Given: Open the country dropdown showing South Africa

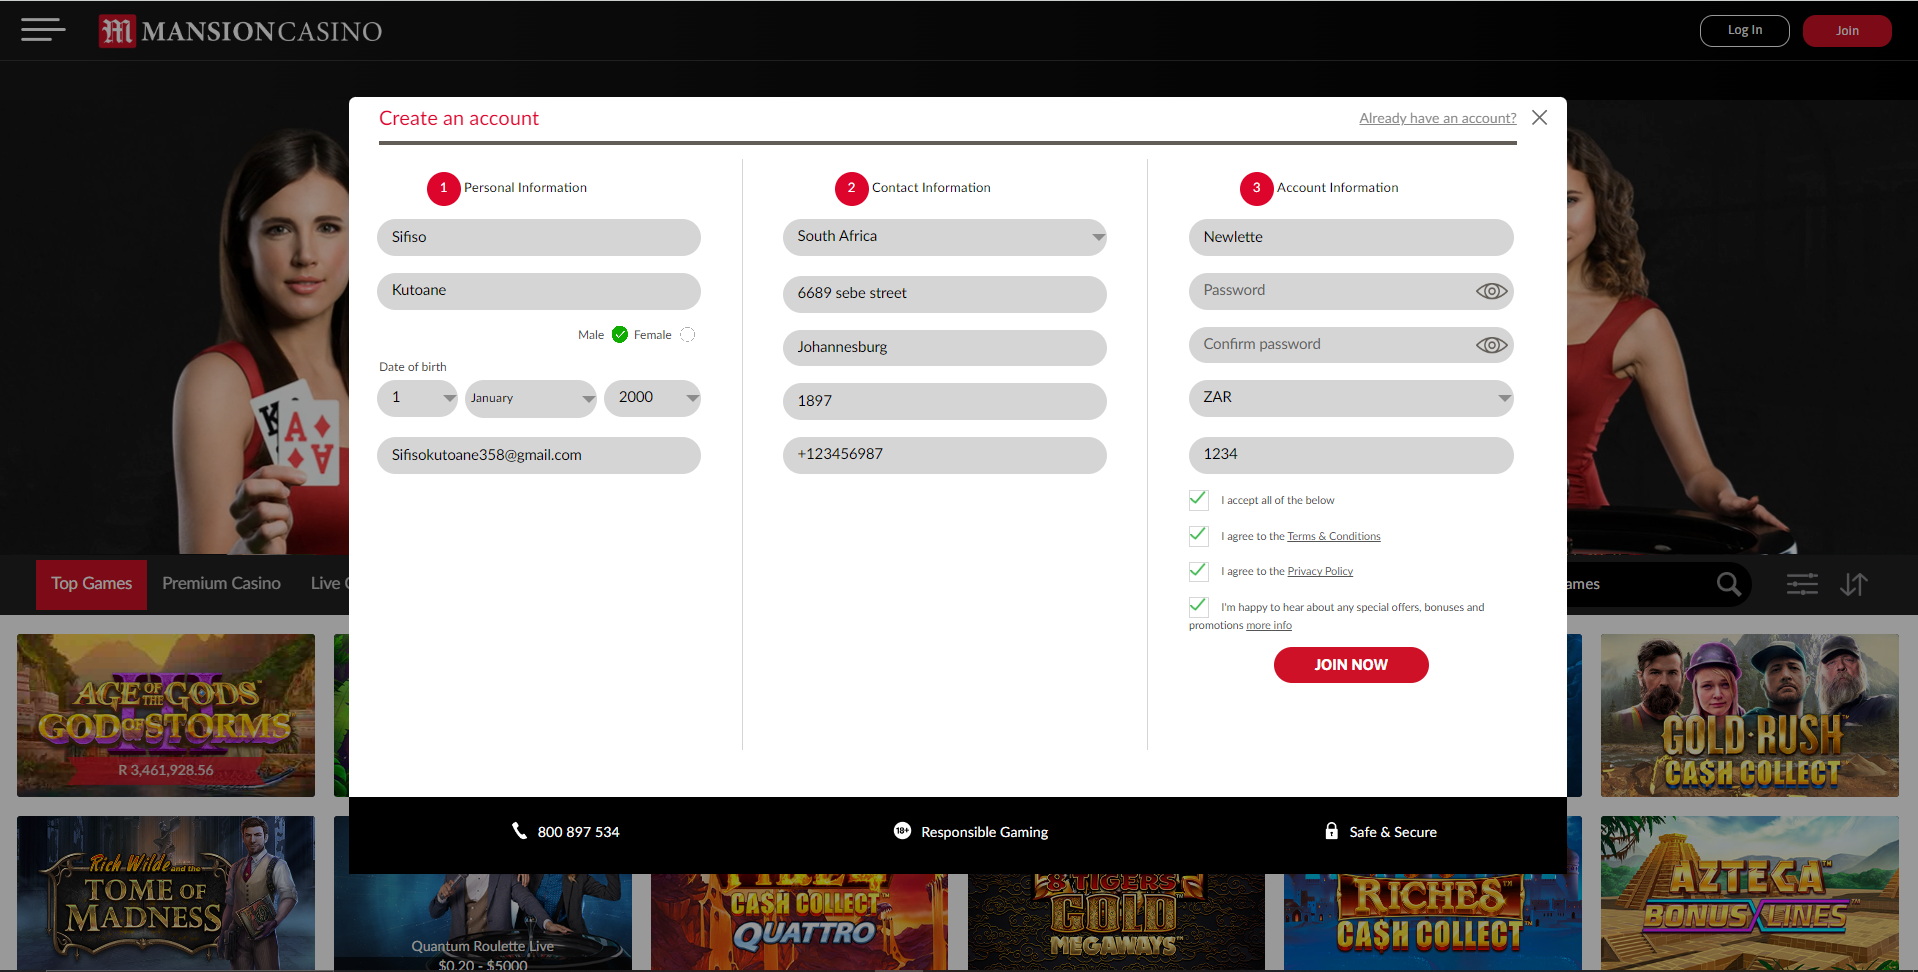Looking at the screenshot, I should click(944, 237).
